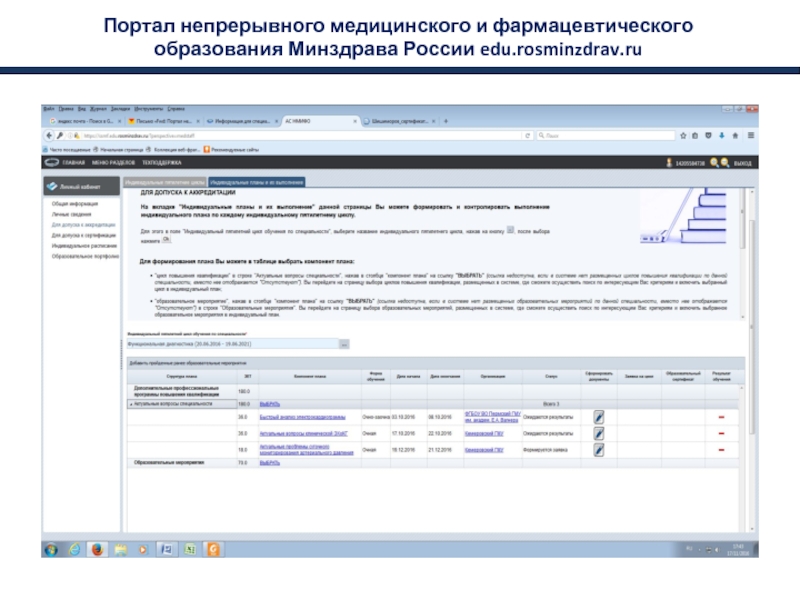Click the Firefox icon in the Windows taskbar
The width and height of the screenshot is (800, 600).
97,549
